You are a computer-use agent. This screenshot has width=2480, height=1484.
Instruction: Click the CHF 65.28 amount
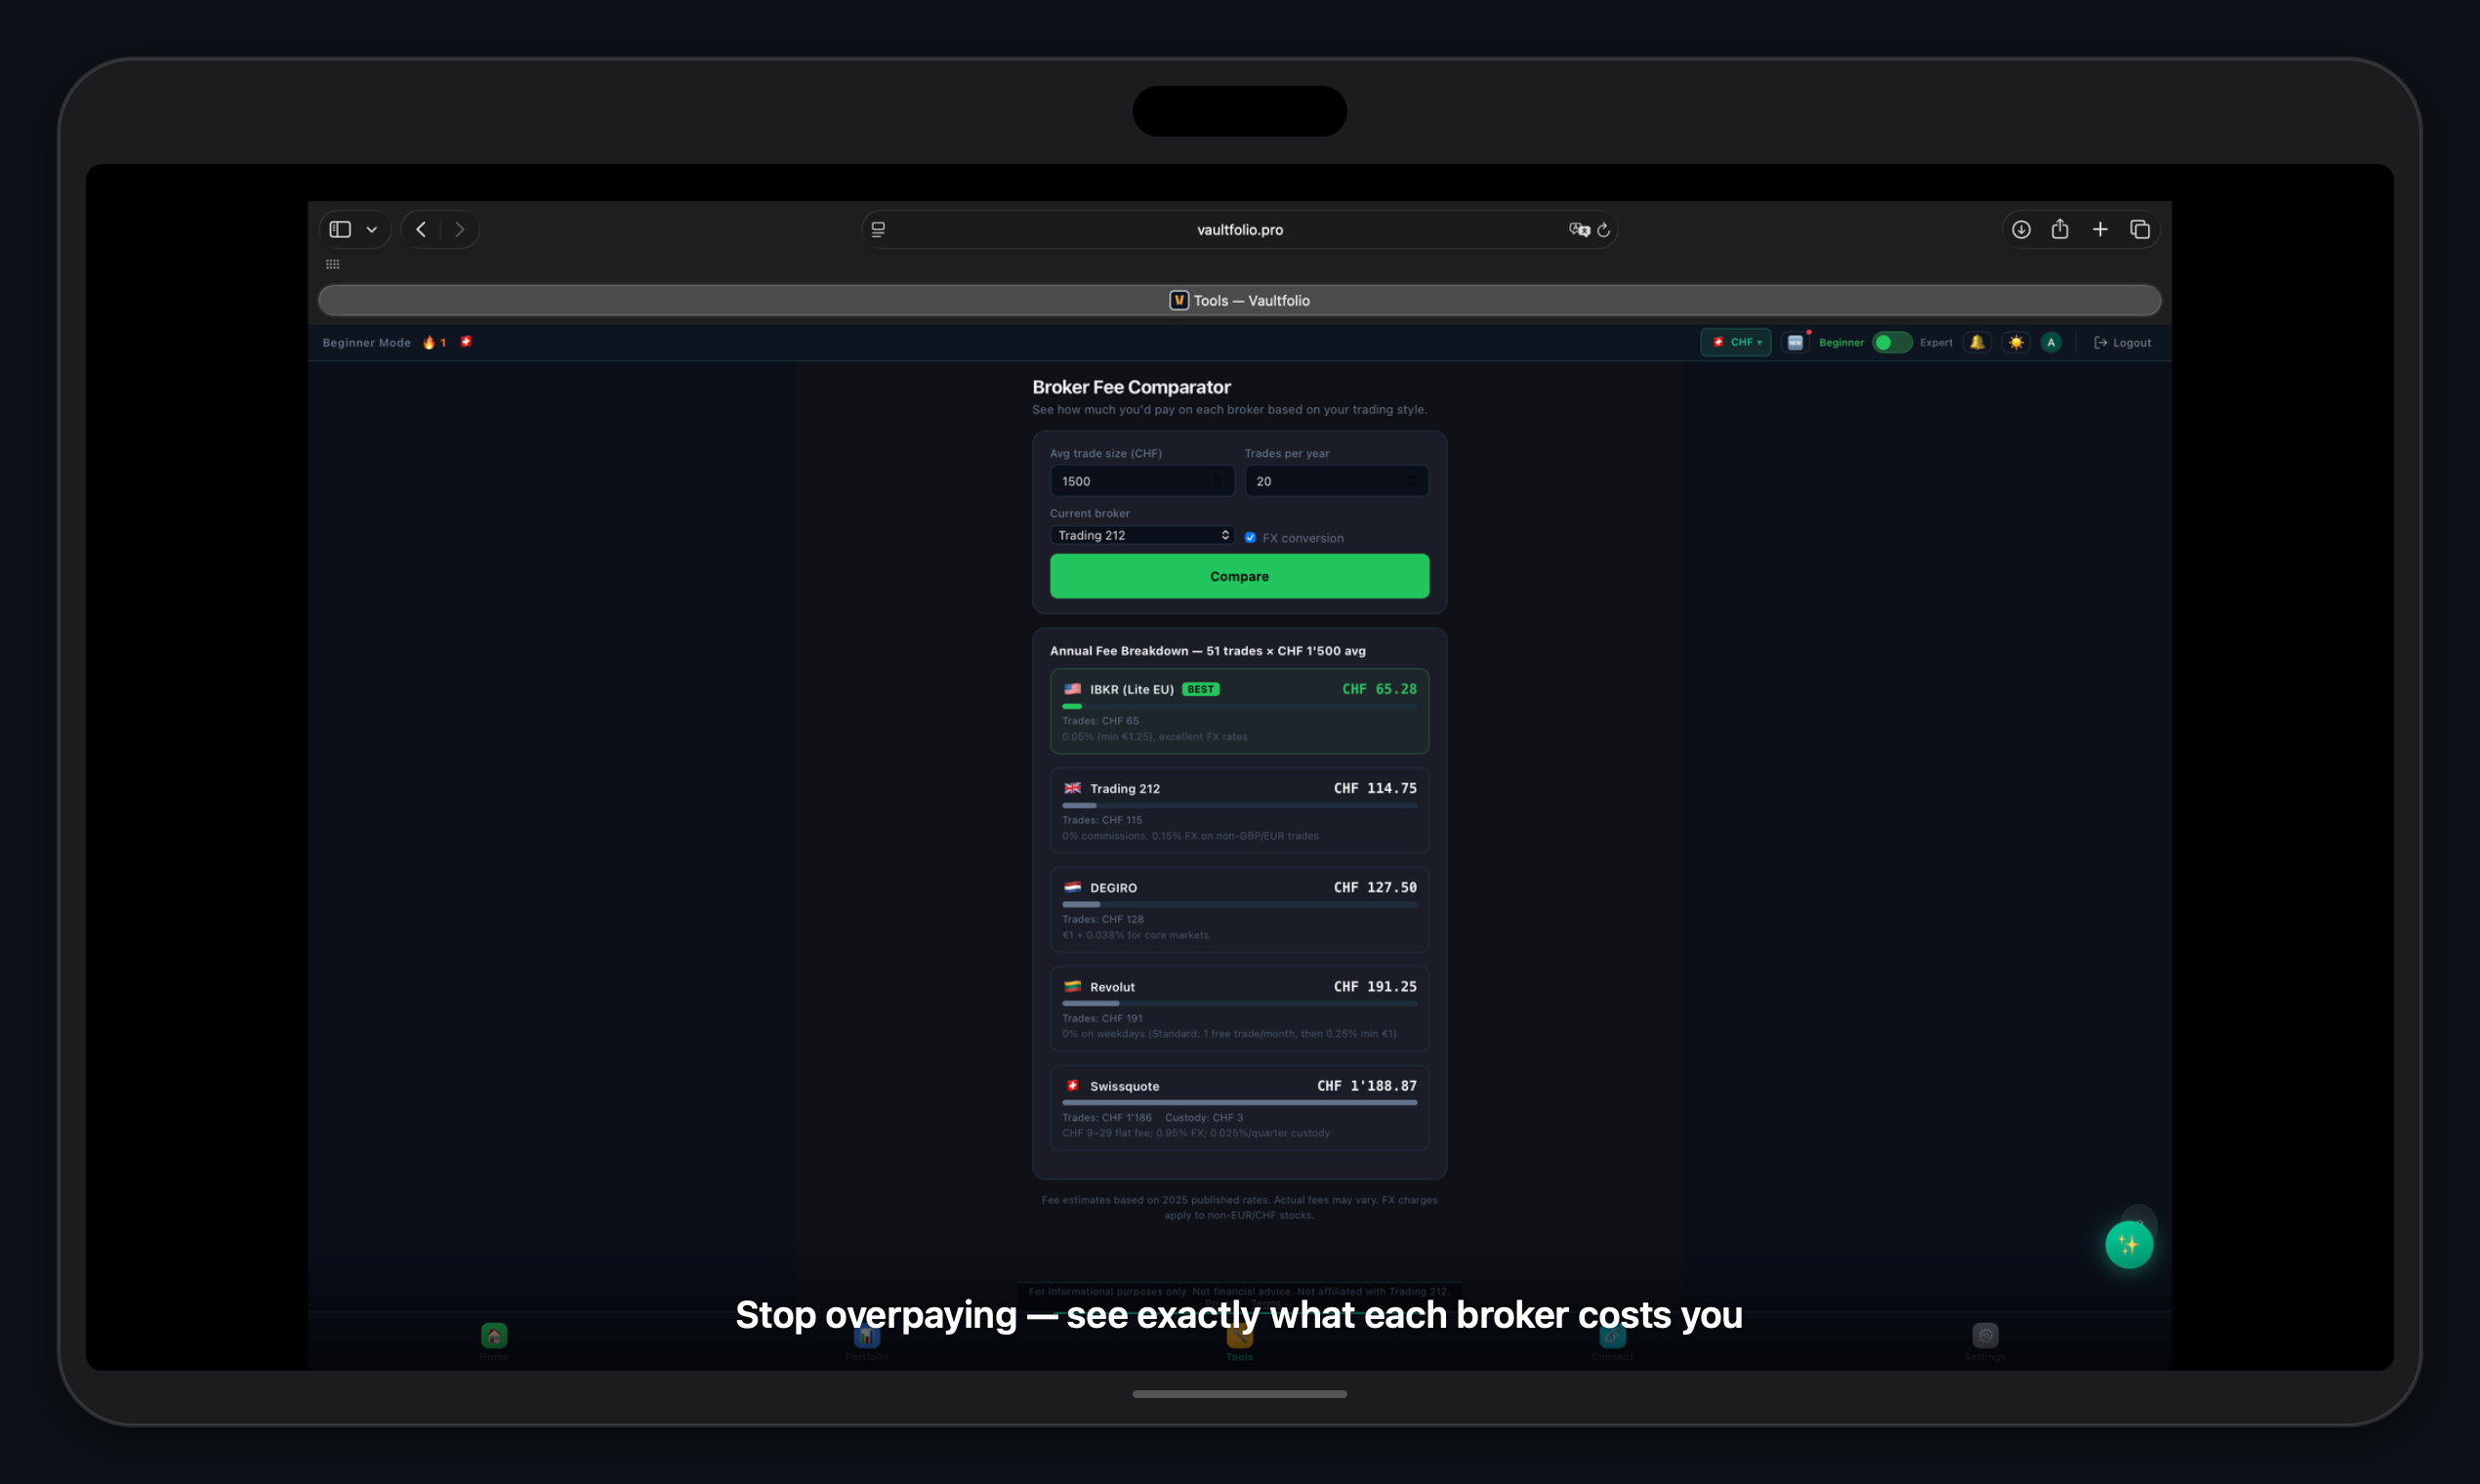[1379, 689]
